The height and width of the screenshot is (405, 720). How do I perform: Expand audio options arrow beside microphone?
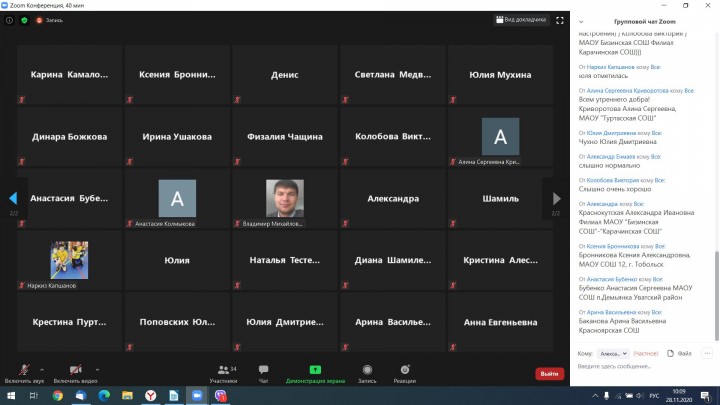point(41,366)
